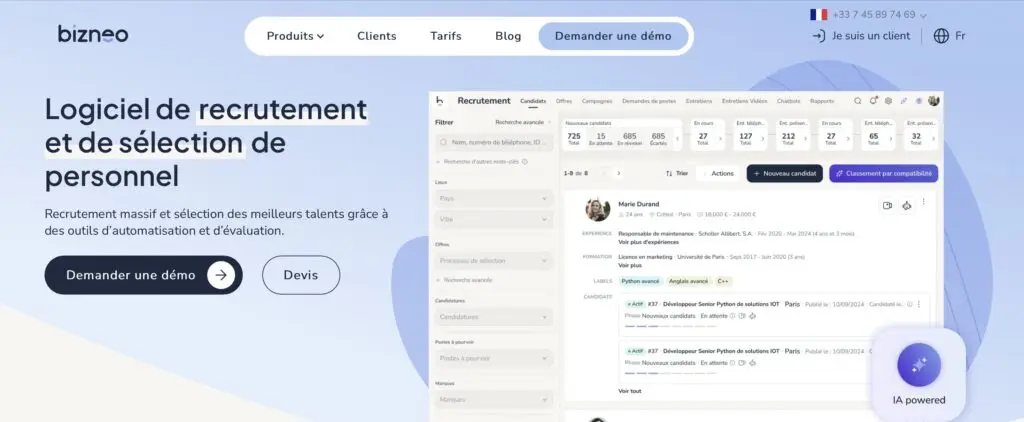
Task: Click the AI assistant icon on Marie Durand's card
Action: click(x=906, y=205)
